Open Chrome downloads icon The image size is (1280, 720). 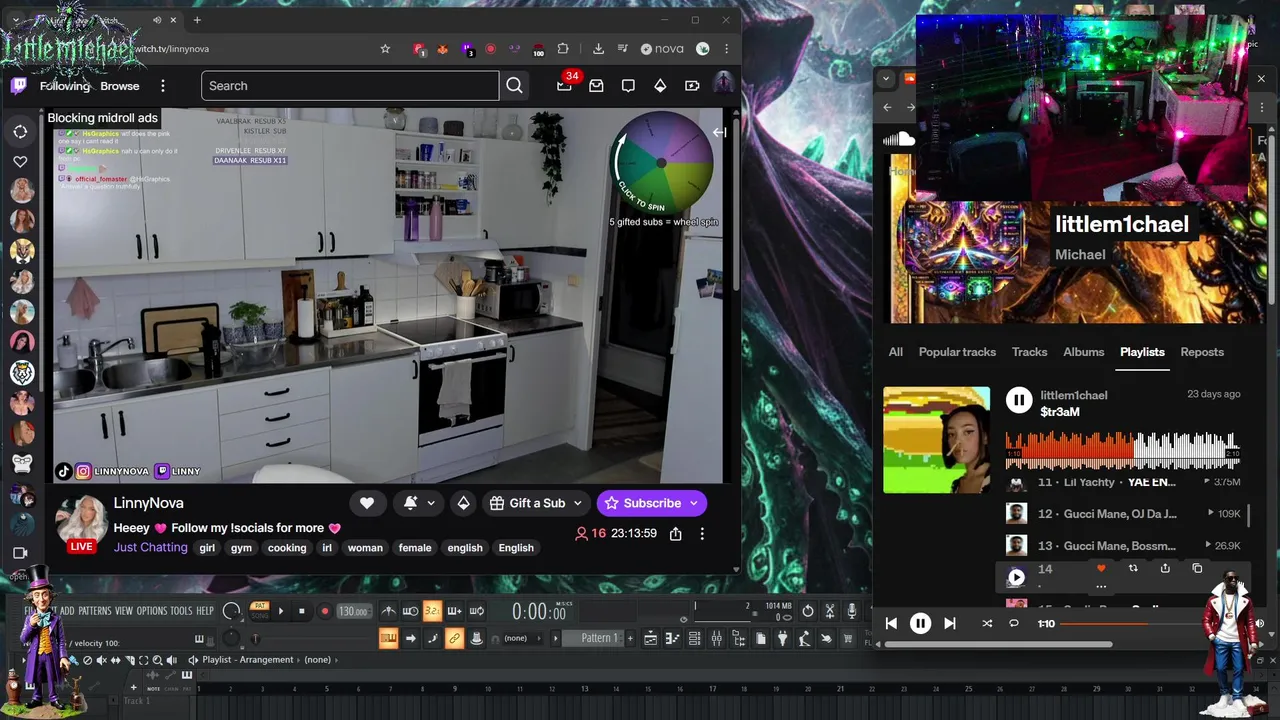click(x=598, y=48)
